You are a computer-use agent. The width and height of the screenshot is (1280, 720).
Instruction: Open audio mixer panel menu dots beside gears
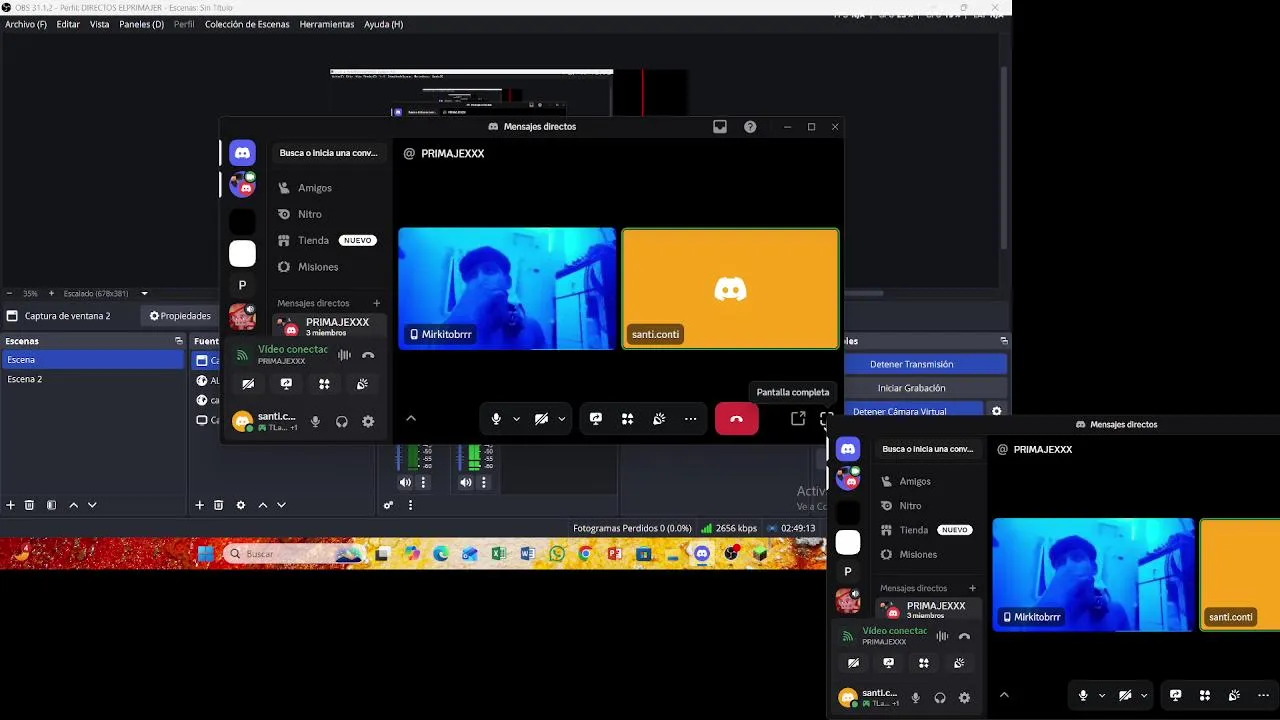pos(410,505)
